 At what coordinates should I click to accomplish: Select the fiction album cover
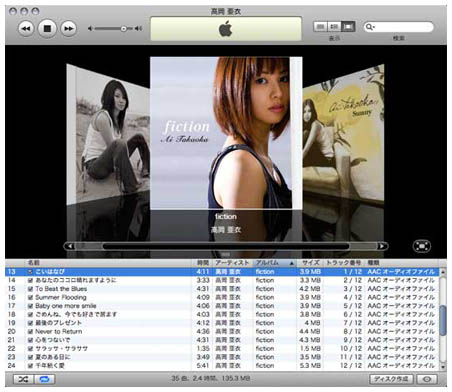pyautogui.click(x=226, y=133)
